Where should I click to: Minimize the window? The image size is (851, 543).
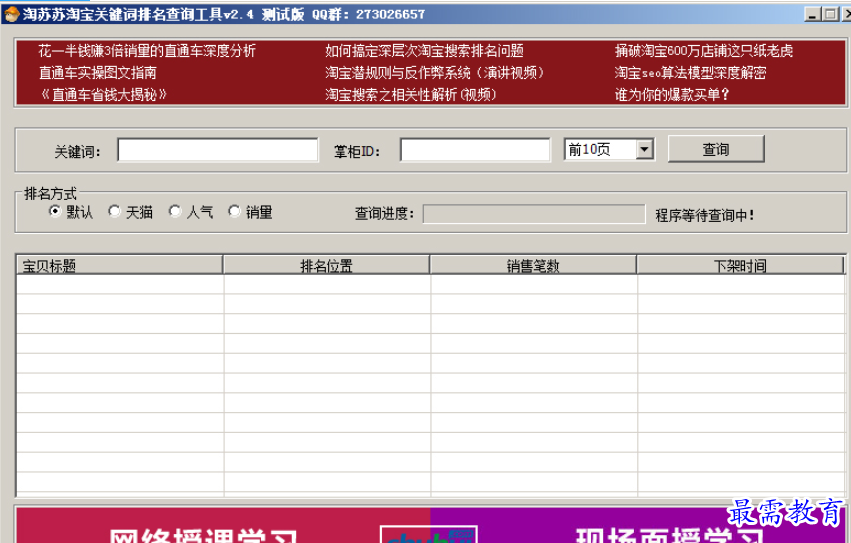[x=812, y=15]
